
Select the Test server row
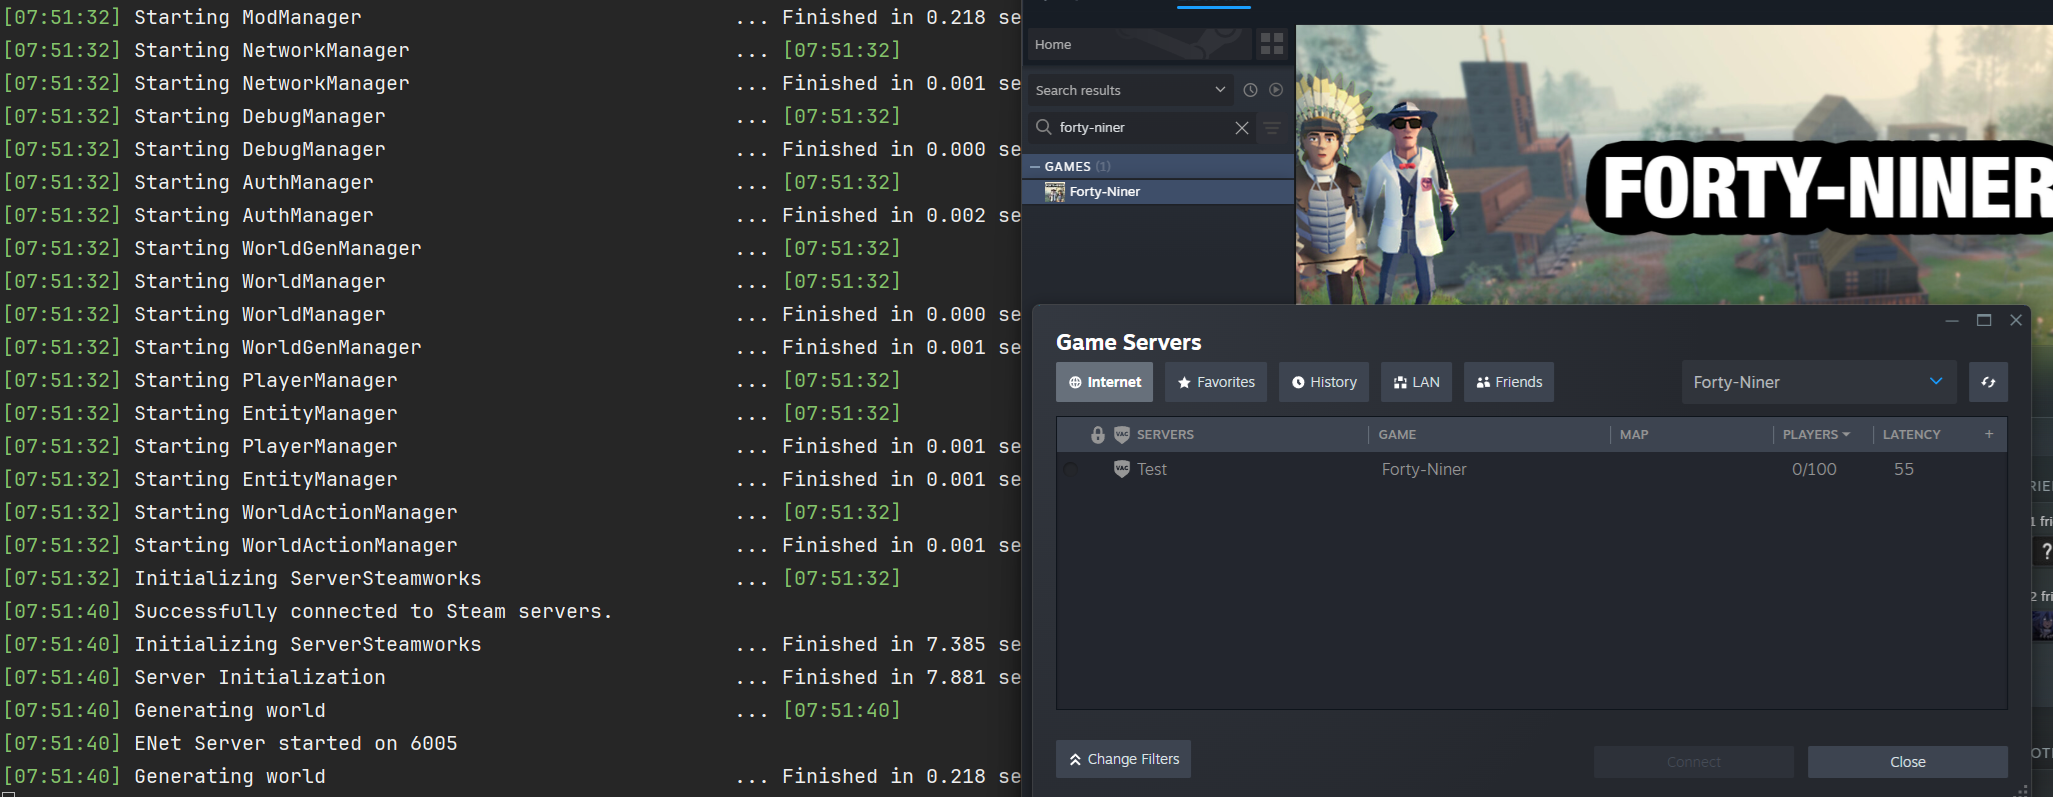tap(1531, 469)
